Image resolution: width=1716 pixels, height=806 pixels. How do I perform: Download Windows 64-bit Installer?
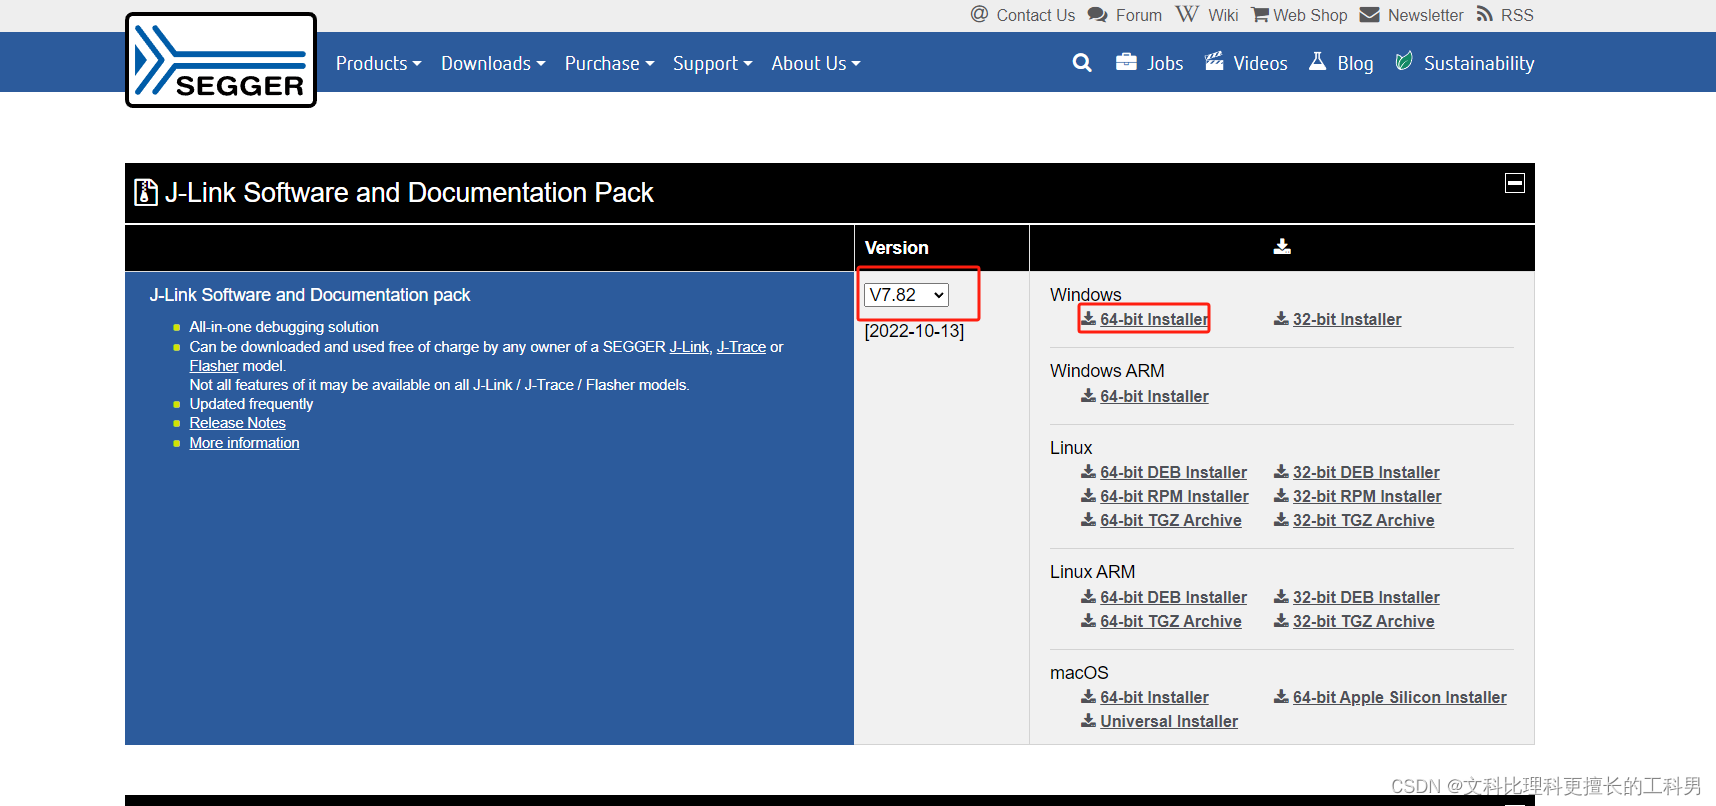tap(1154, 319)
